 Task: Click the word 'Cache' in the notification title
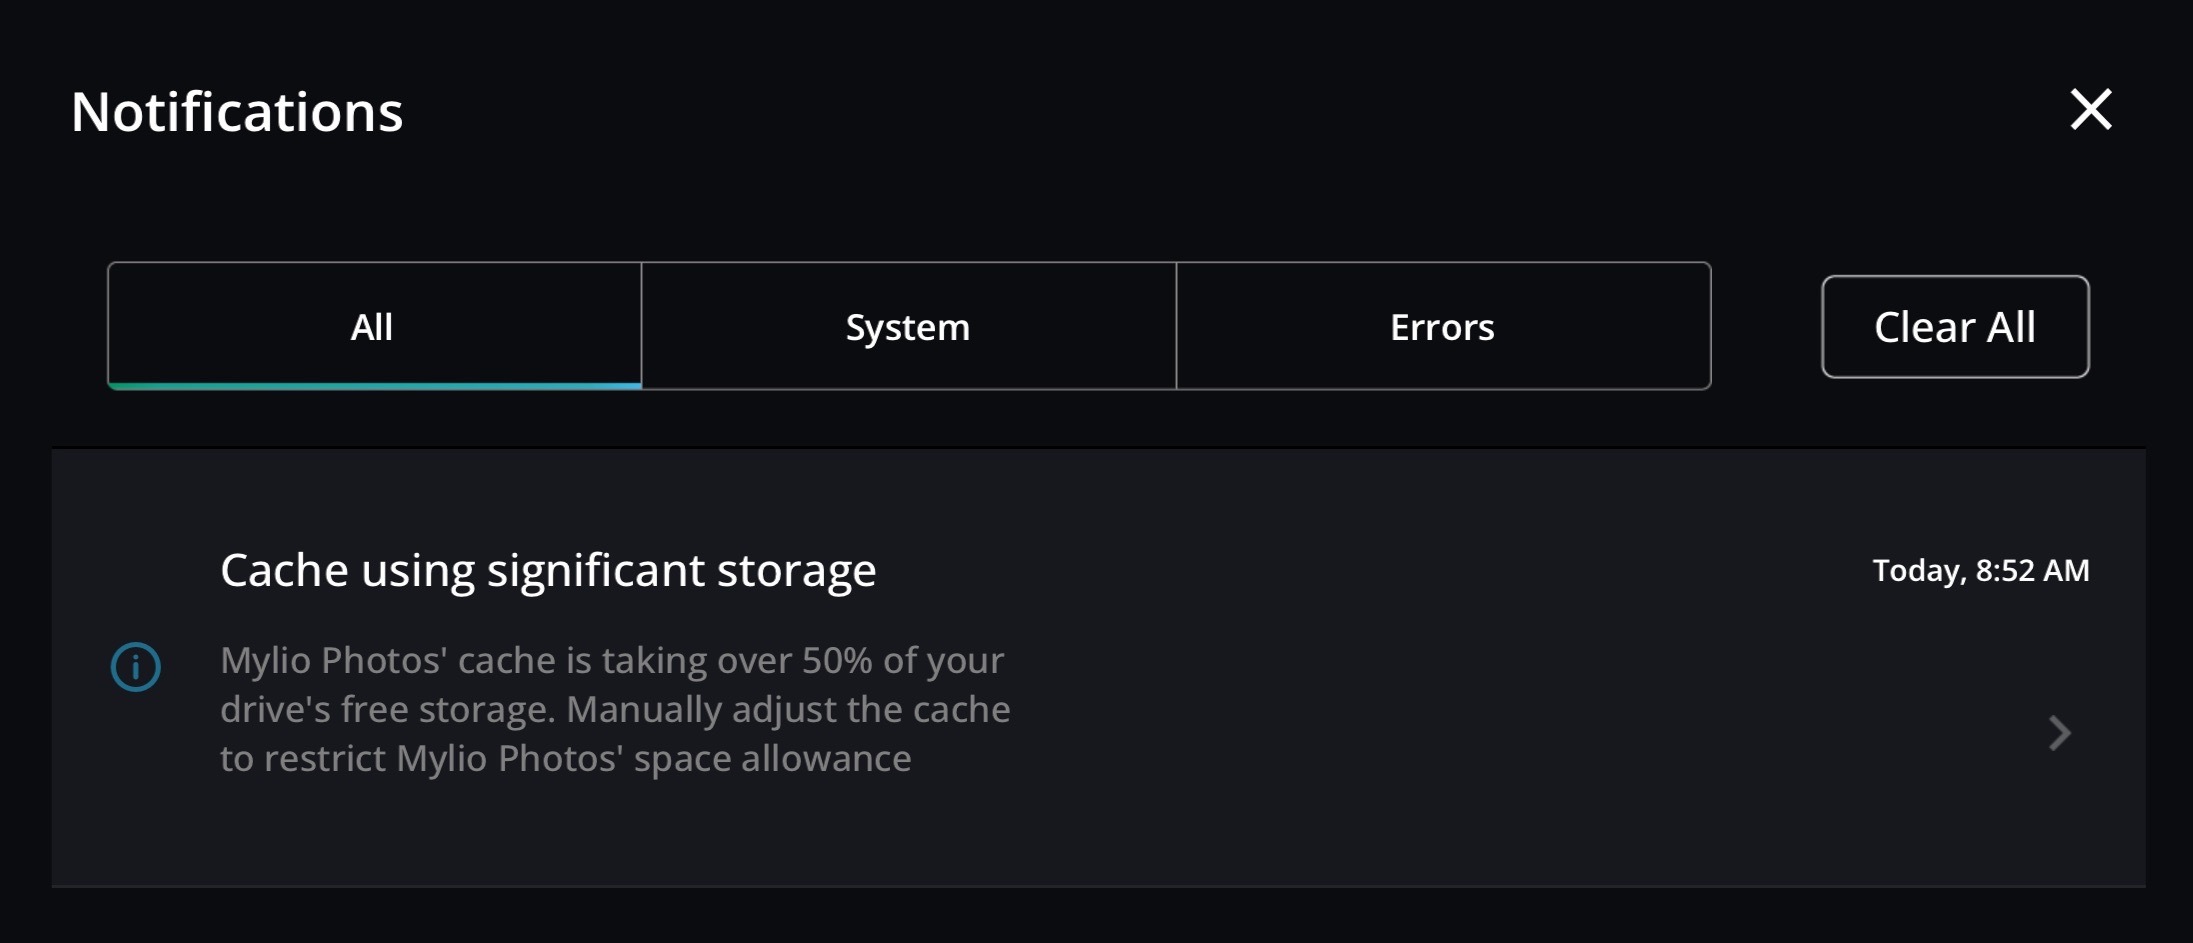[x=284, y=570]
